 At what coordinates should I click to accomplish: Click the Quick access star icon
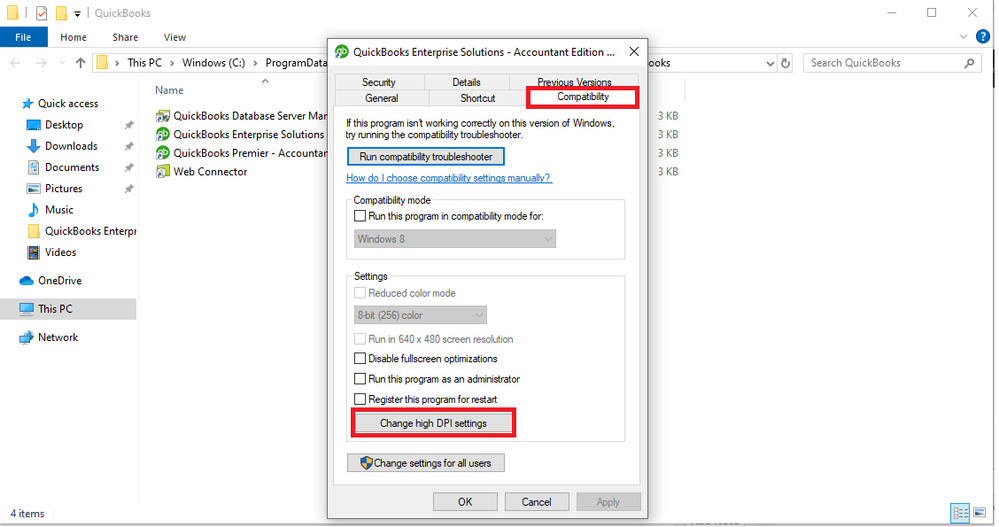(x=27, y=103)
